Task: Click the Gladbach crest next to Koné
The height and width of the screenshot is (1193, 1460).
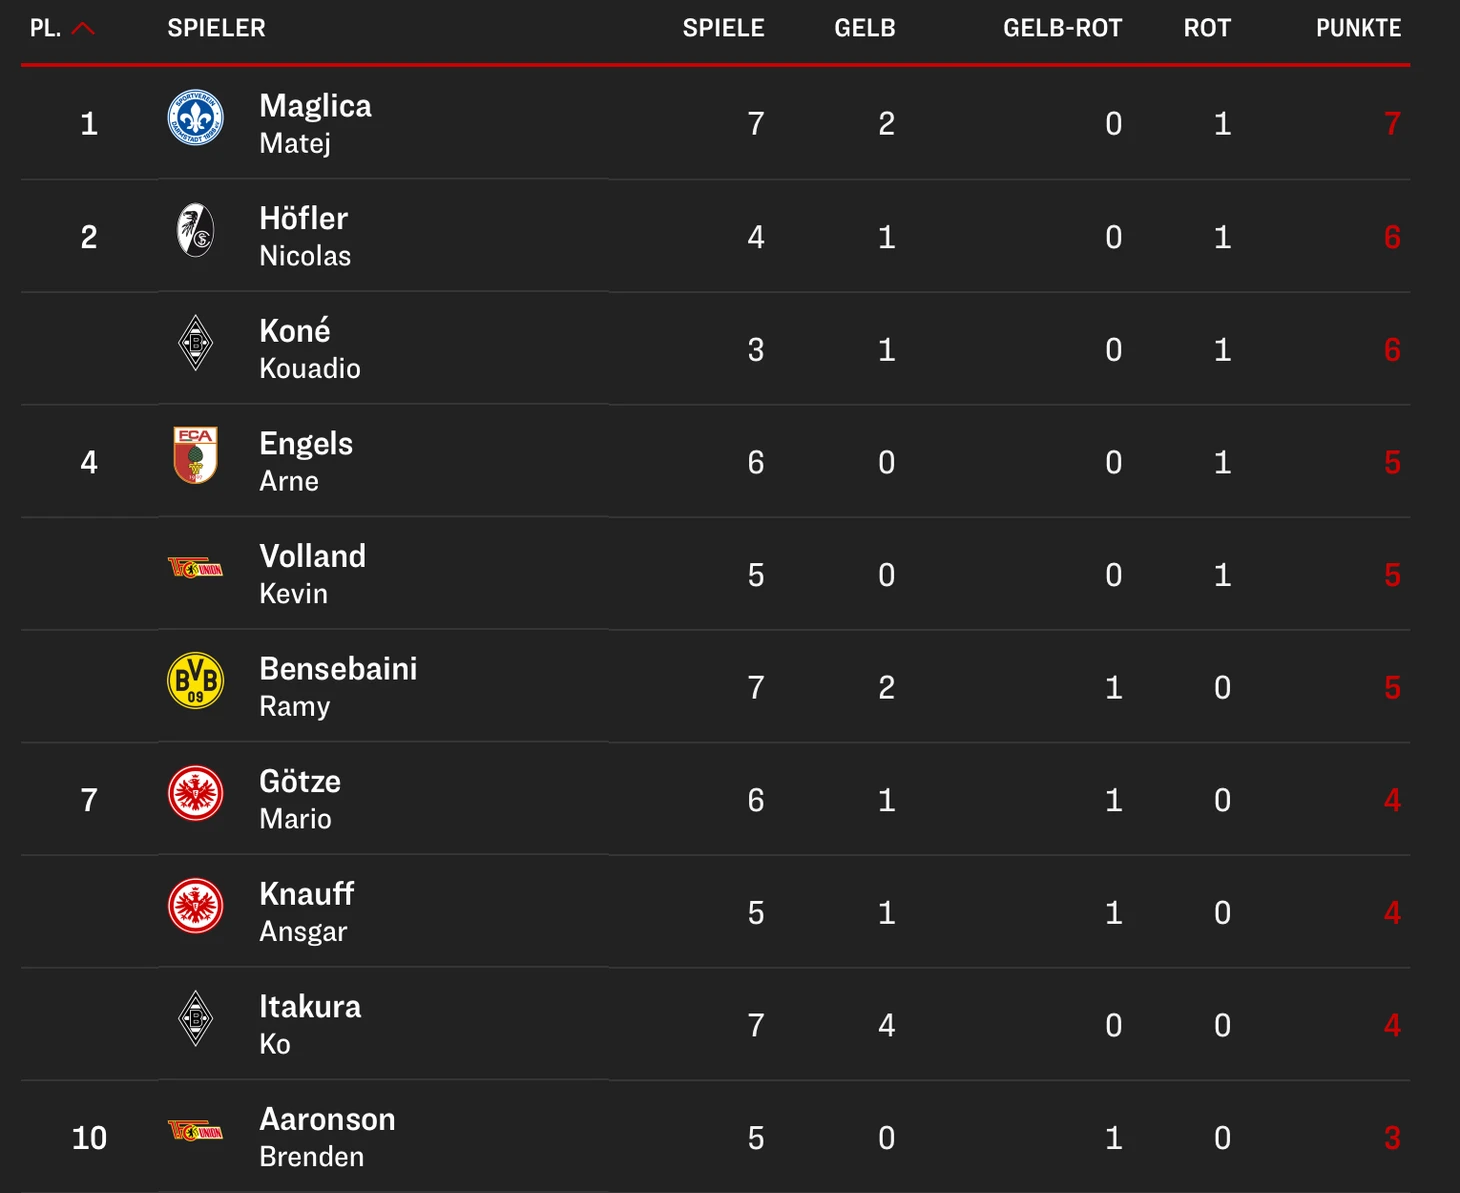Action: (x=195, y=343)
